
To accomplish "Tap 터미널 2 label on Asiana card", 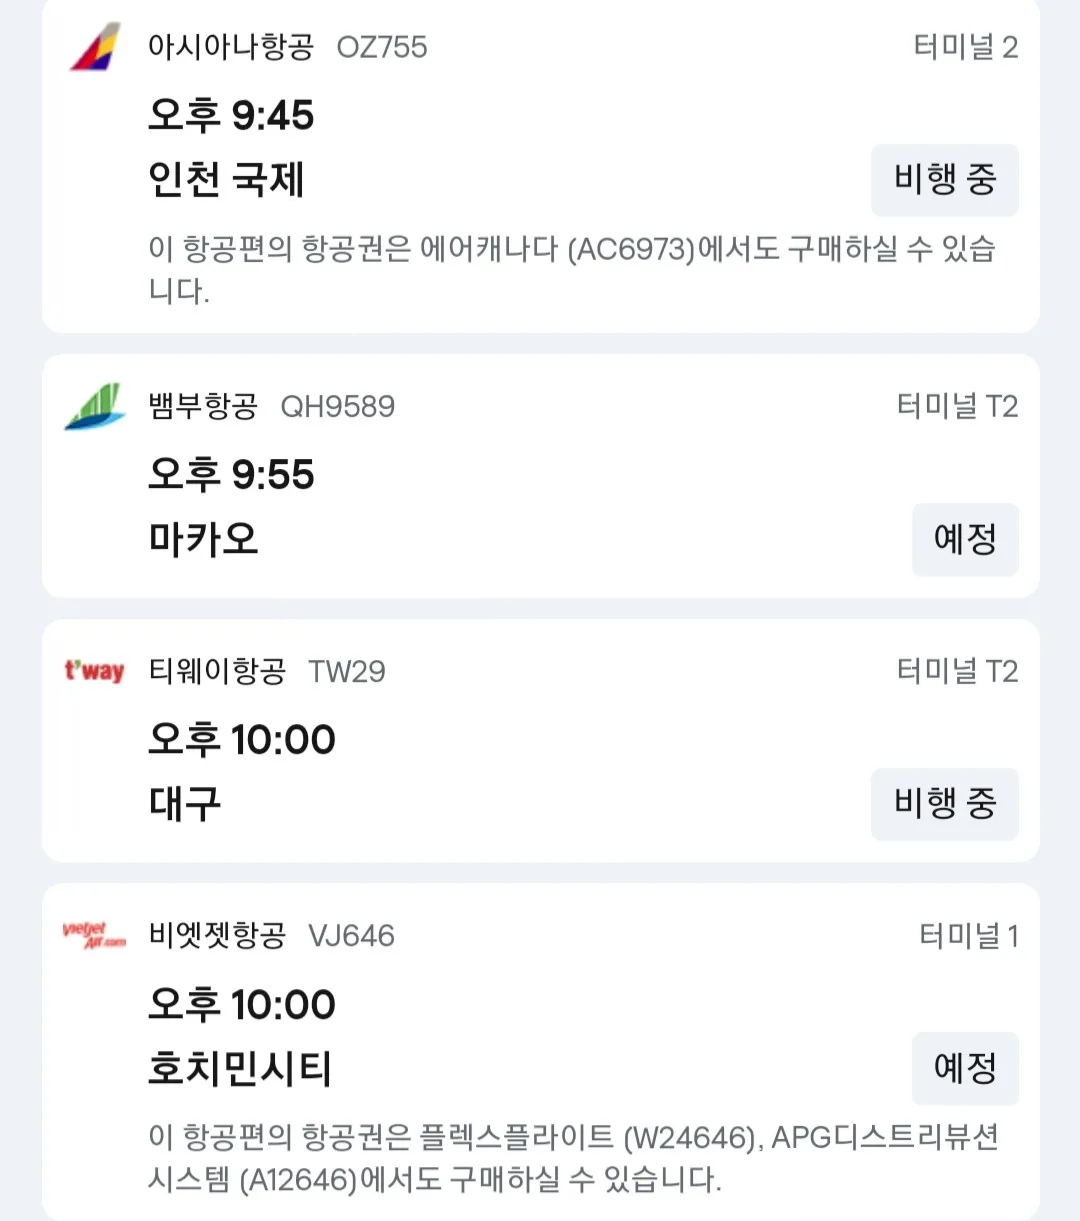I will [x=966, y=47].
